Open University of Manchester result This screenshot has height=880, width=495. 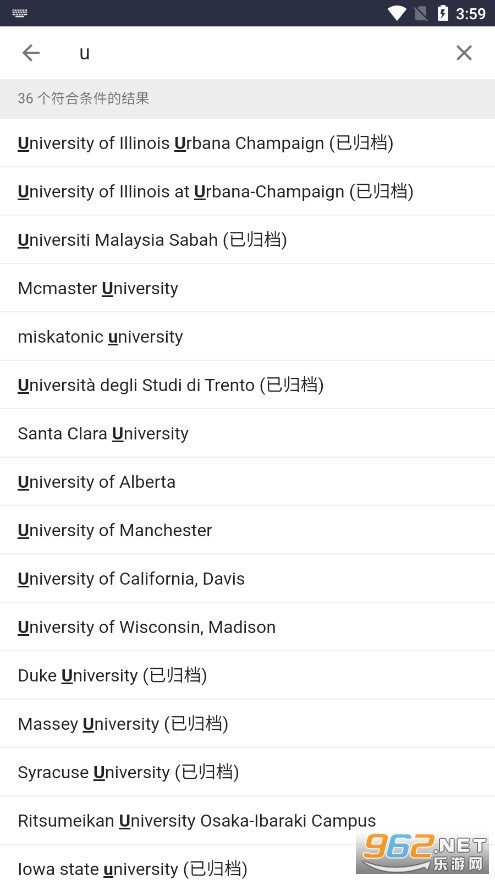click(x=248, y=530)
